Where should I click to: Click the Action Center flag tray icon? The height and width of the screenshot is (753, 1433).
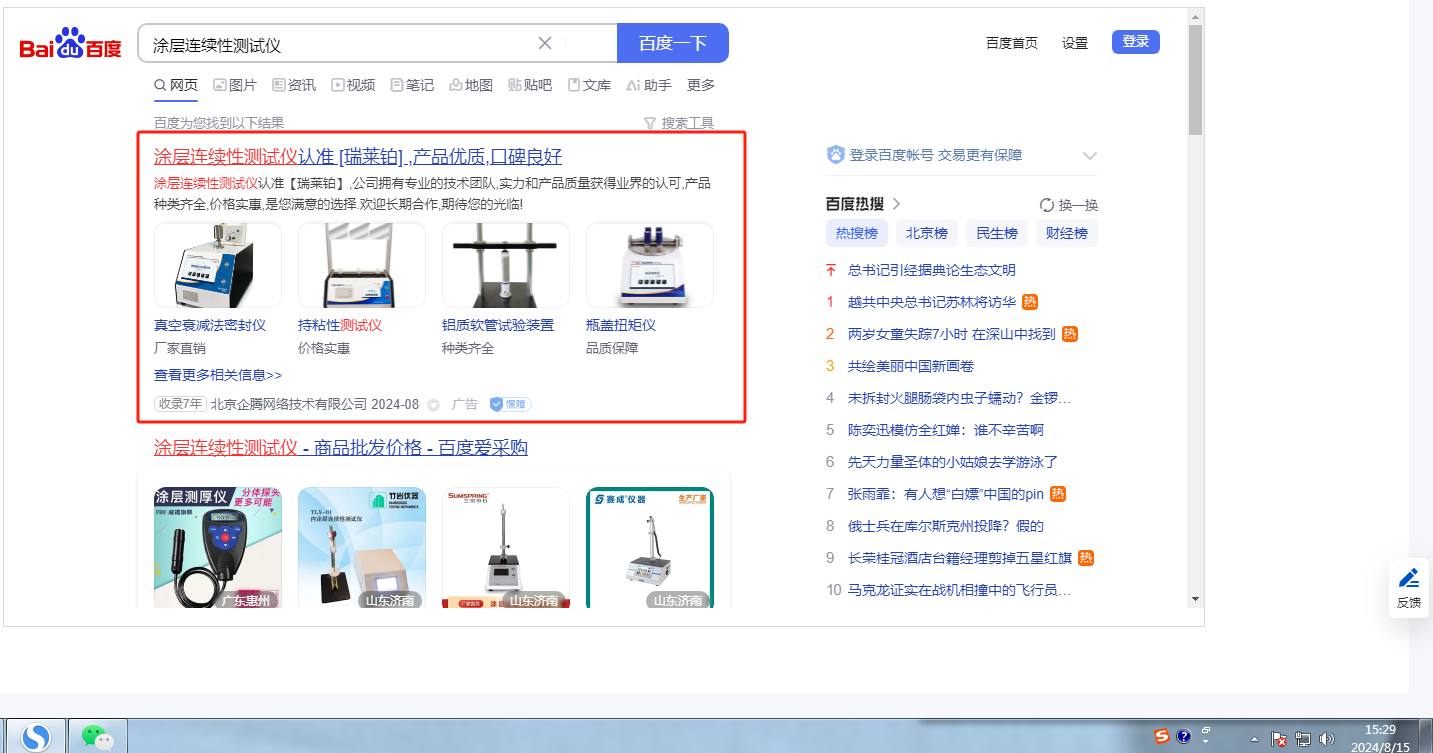point(1279,740)
